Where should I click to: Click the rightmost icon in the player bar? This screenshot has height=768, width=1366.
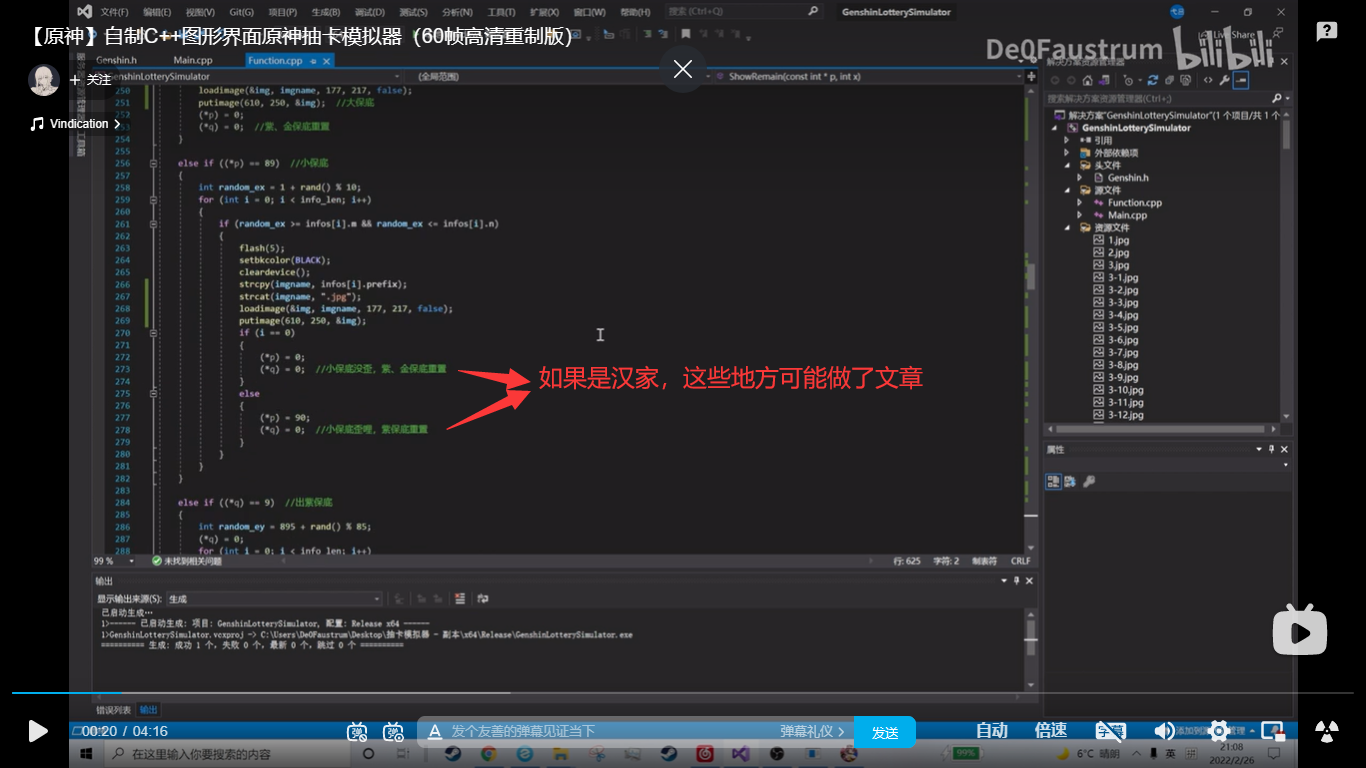click(1326, 731)
